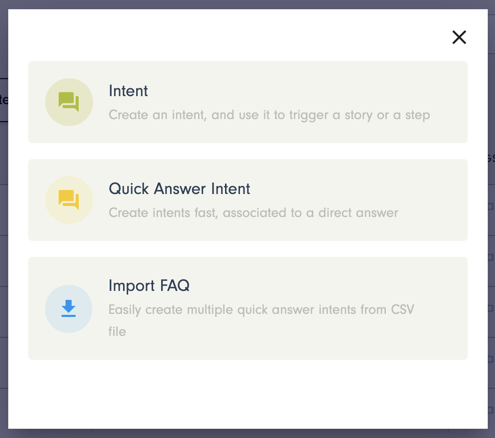Pick the pale green circle behind Intent icon

tap(69, 102)
